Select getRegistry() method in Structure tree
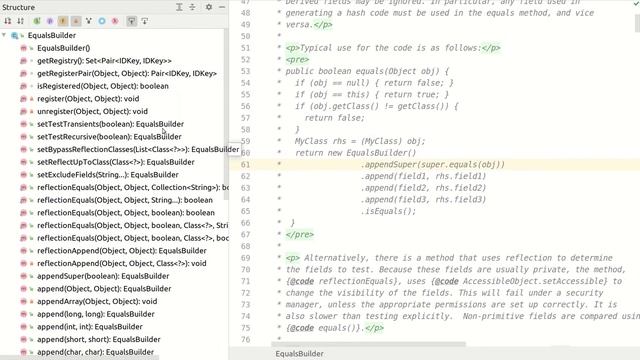640x360 pixels. 104,60
